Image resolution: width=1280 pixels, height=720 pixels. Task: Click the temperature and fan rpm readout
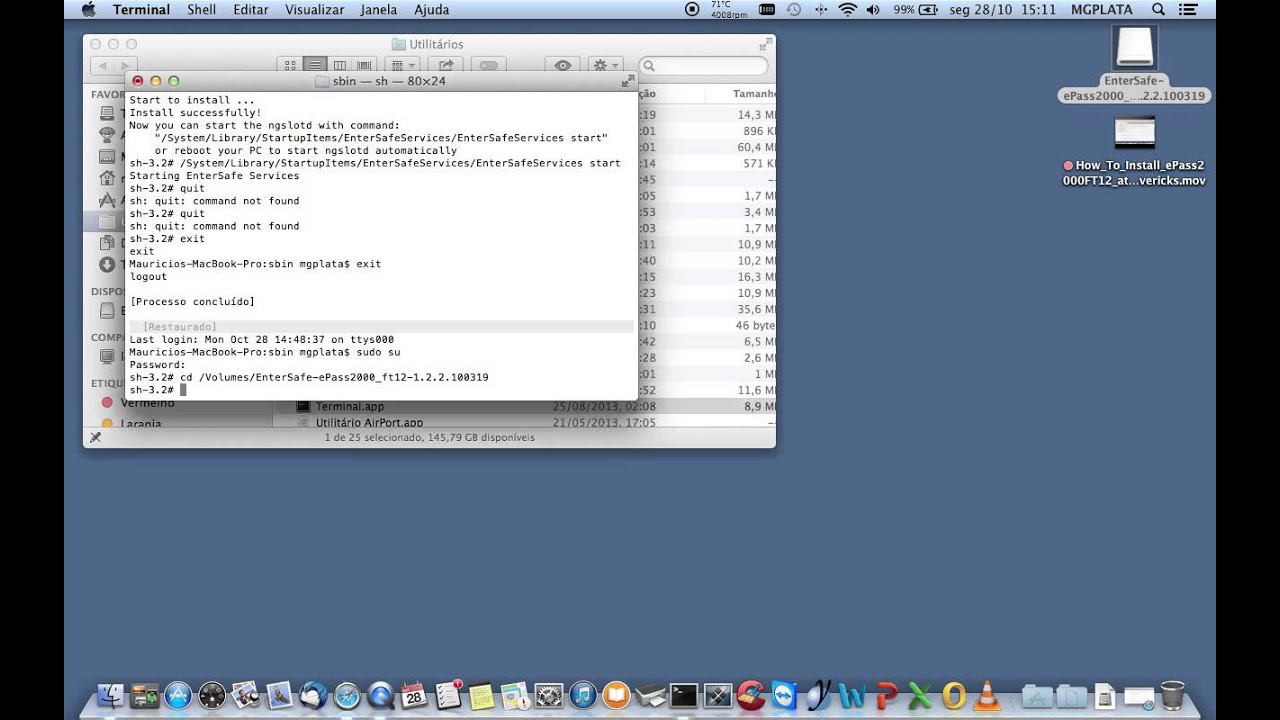[x=728, y=10]
